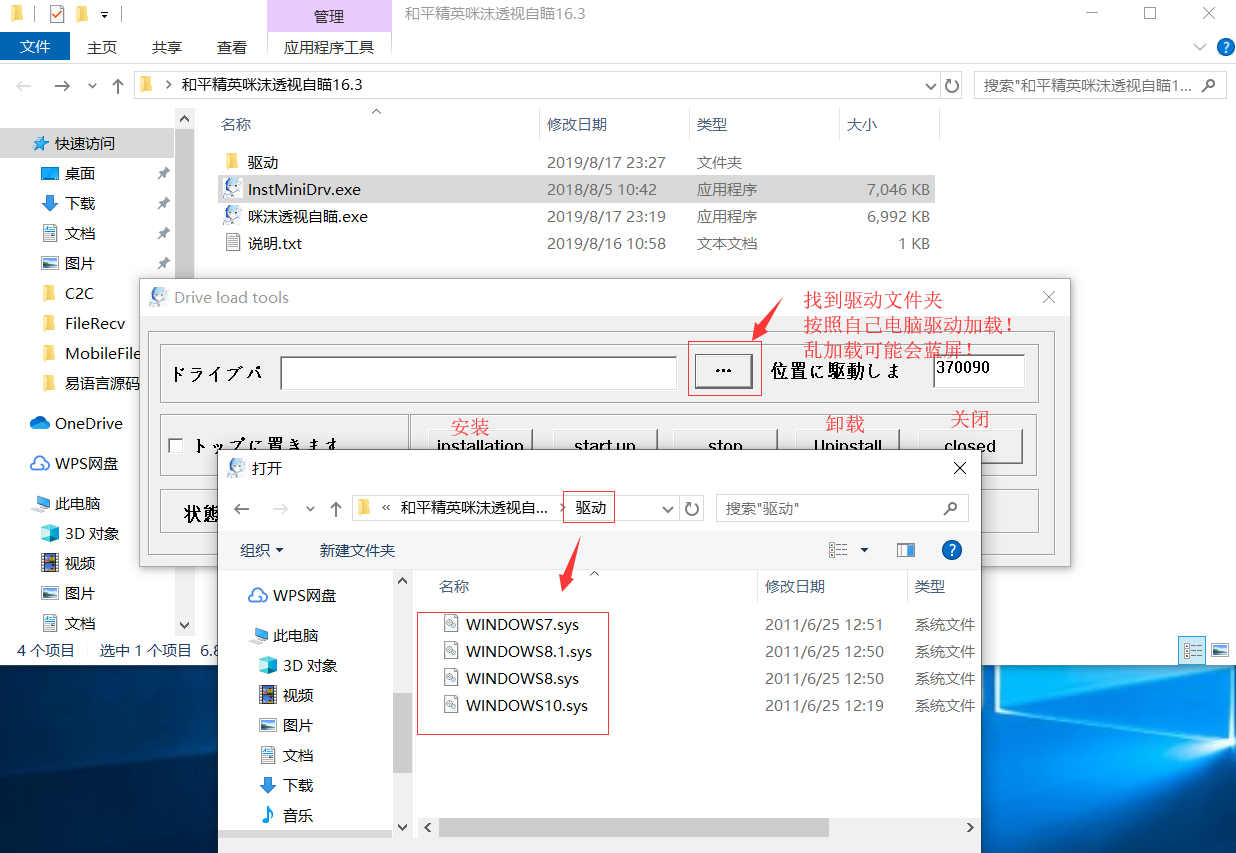Open the 共享 ribbon tab

[x=167, y=47]
